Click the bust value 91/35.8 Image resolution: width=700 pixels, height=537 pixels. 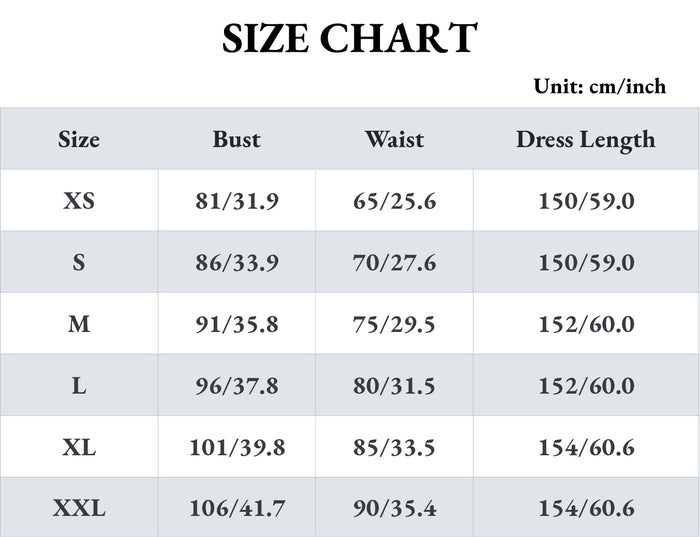coord(236,324)
